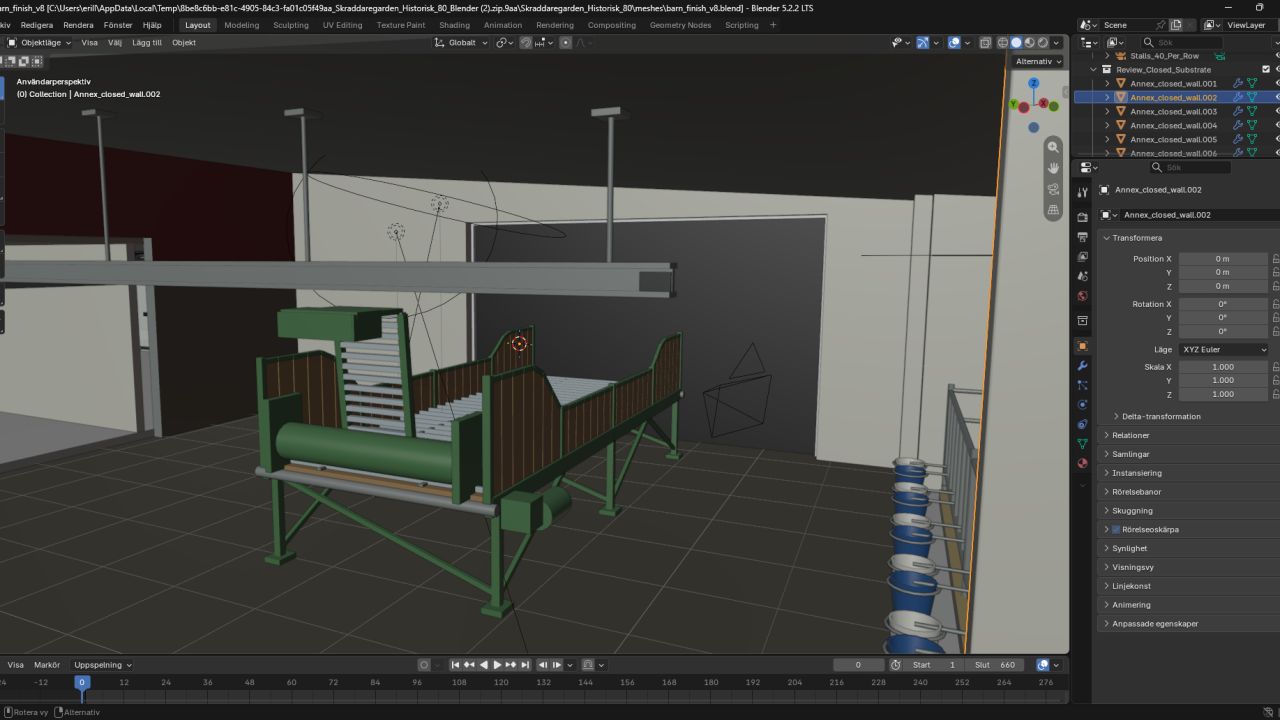Open the Particles properties tab icon
The width and height of the screenshot is (1280, 720).
[1082, 385]
